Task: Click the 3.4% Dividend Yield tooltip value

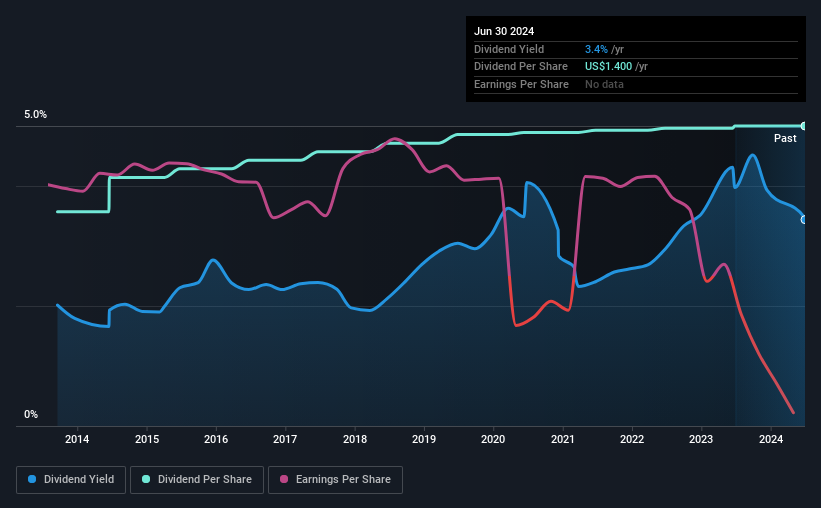Action: (x=596, y=49)
